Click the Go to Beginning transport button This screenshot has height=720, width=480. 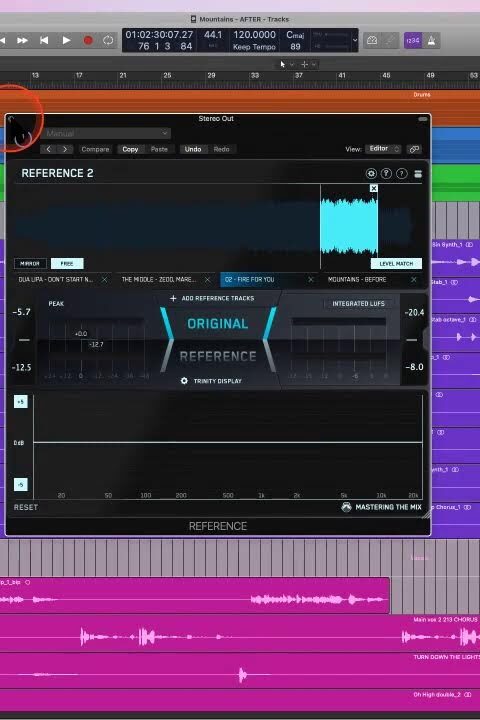pos(44,40)
